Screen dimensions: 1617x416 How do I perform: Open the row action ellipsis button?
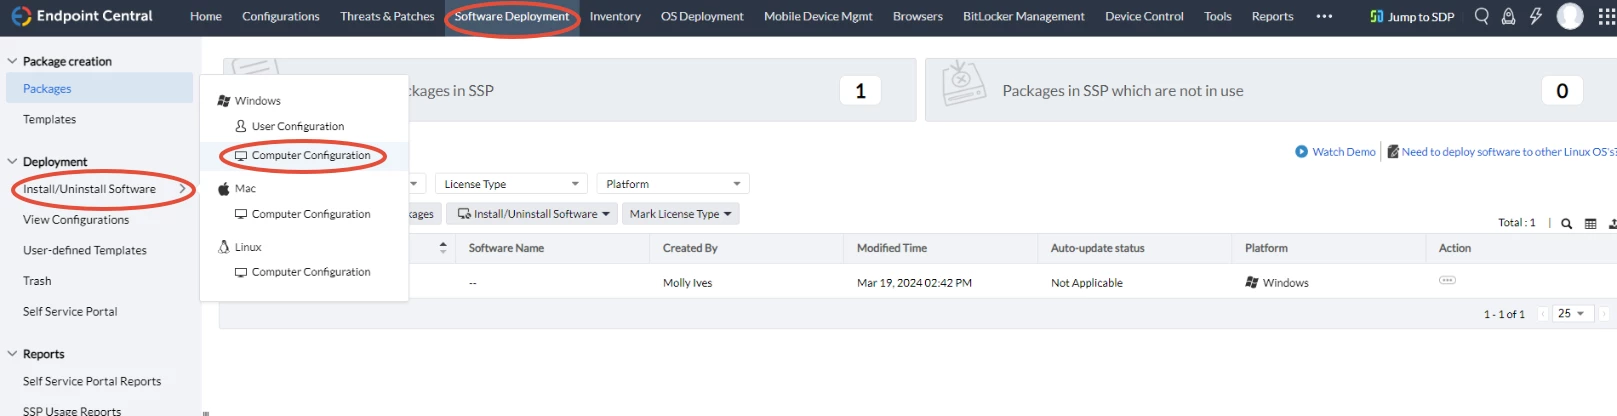(1447, 280)
